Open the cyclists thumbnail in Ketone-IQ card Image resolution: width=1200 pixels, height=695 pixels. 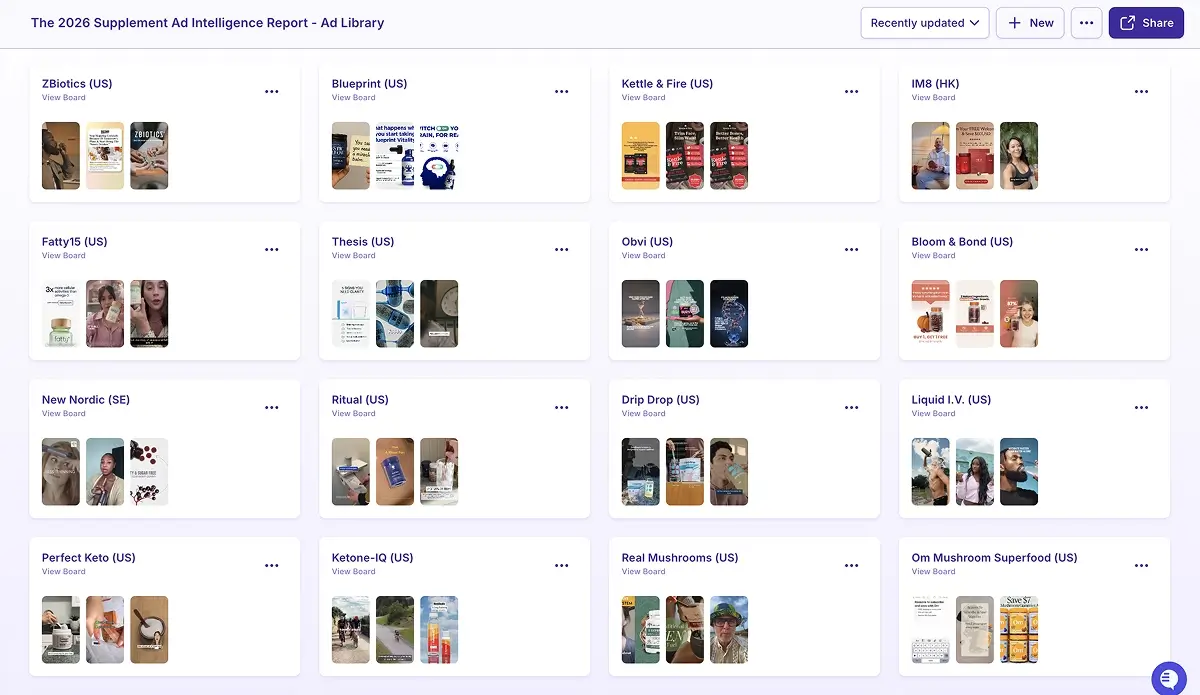click(x=351, y=630)
